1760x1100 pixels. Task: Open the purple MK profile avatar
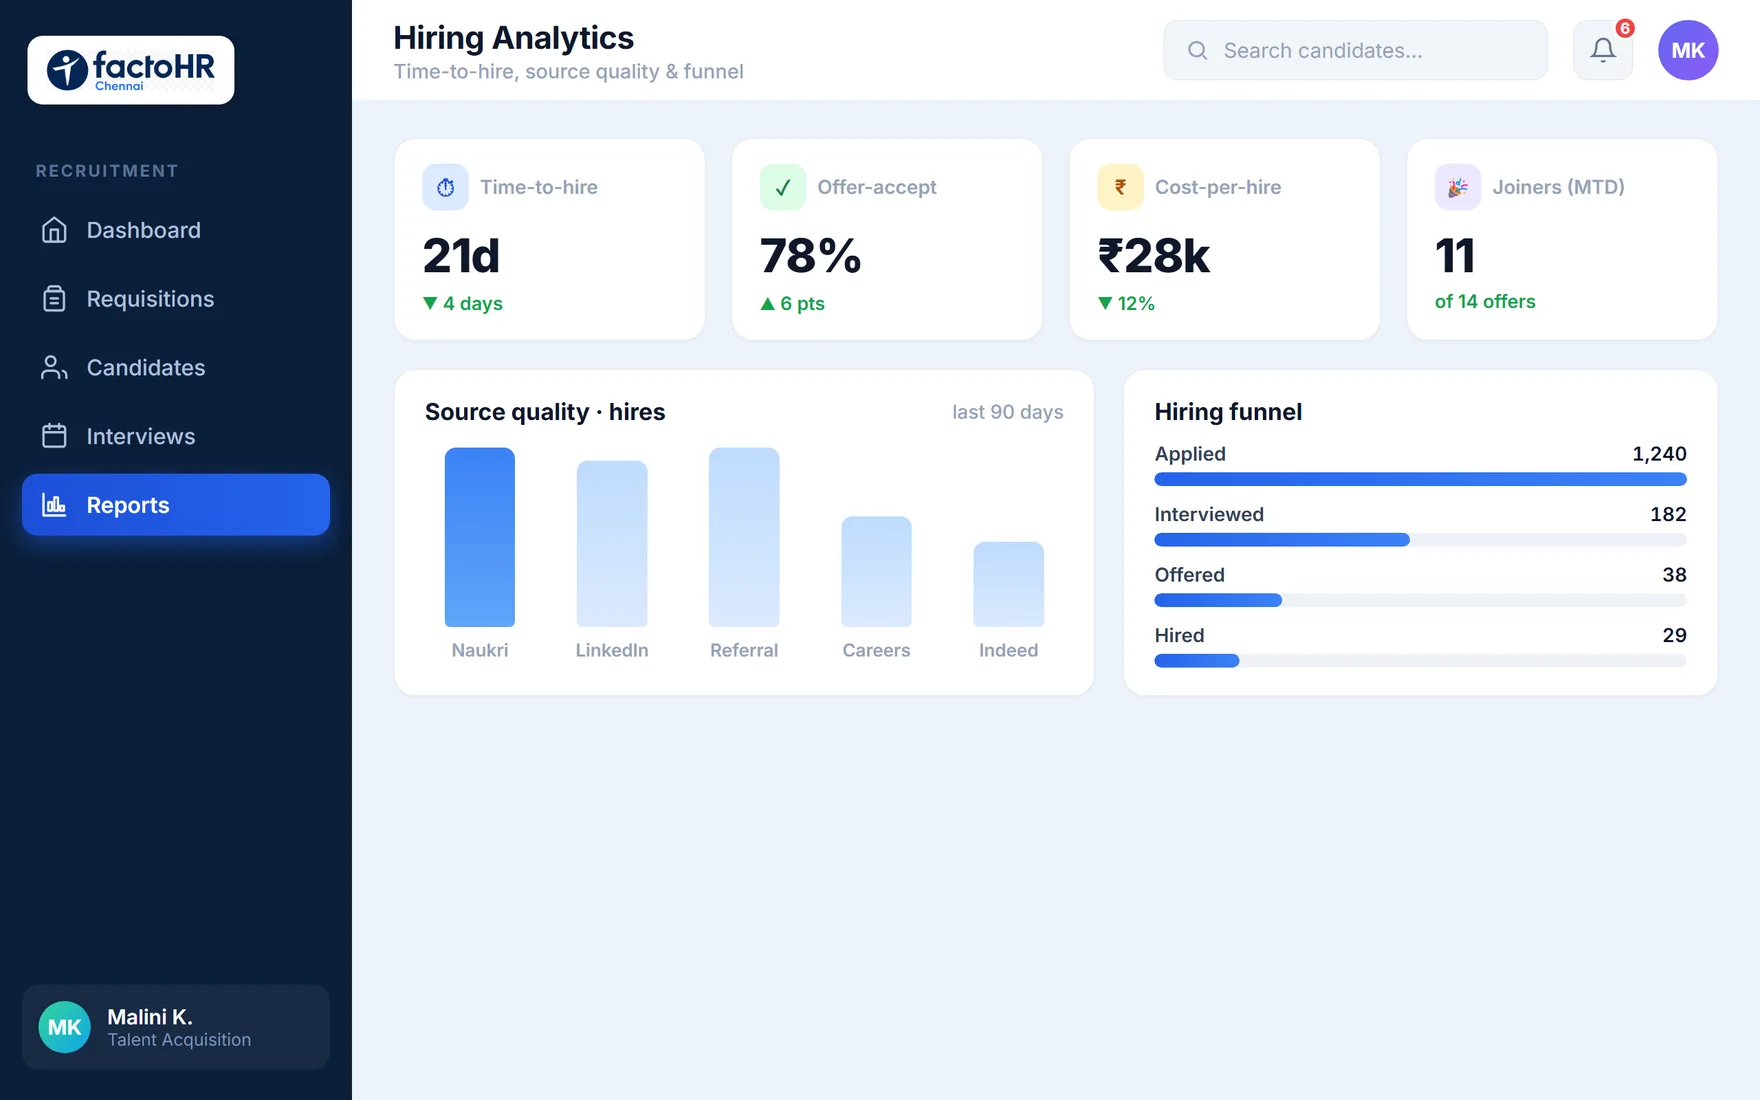point(1688,50)
